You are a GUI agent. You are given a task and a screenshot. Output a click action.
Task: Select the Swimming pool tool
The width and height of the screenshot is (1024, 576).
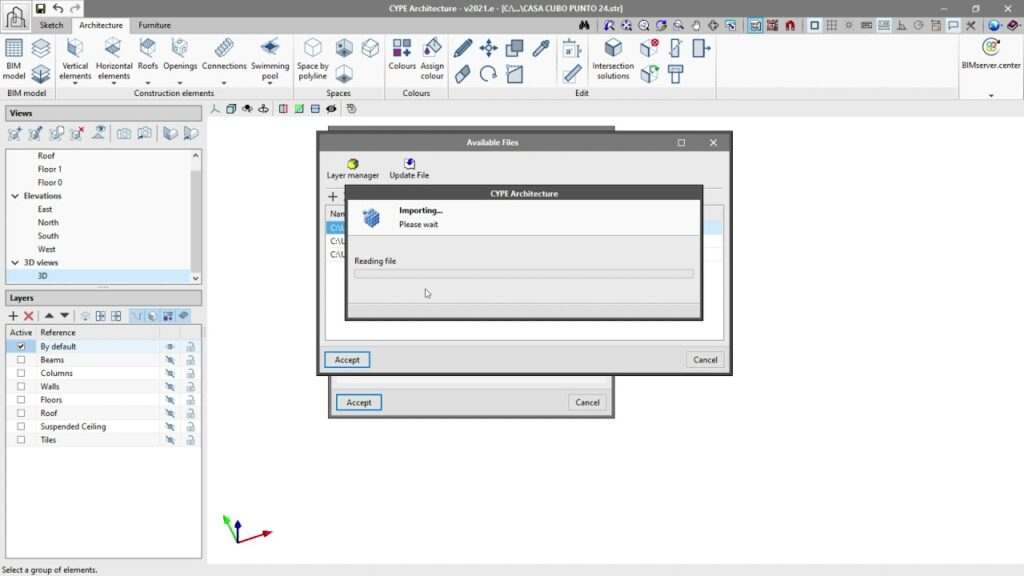(x=270, y=58)
